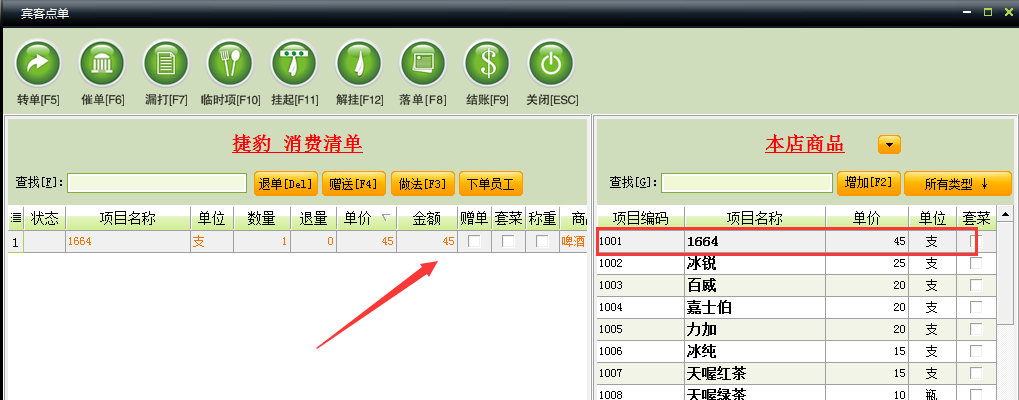The height and width of the screenshot is (400, 1019).
Task: Toggle 套菜 checkbox for product 1664
Action: coord(976,241)
